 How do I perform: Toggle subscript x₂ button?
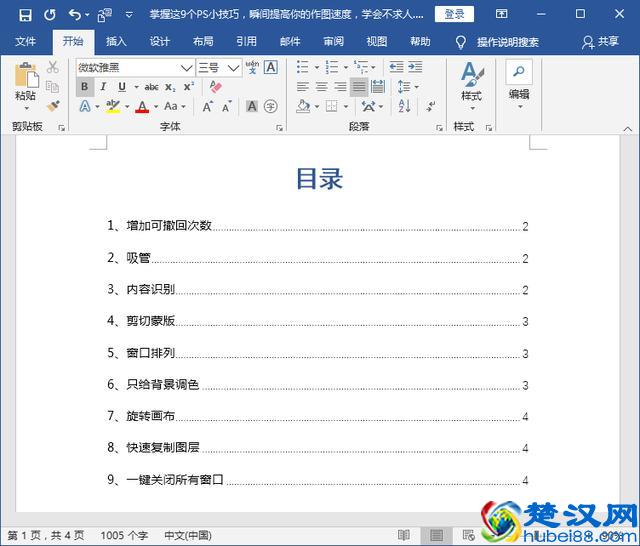170,87
